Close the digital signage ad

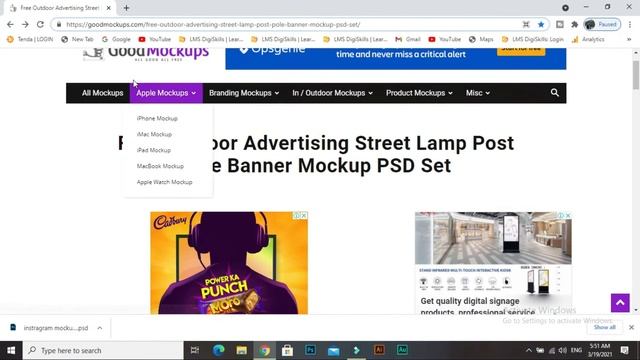click(568, 215)
